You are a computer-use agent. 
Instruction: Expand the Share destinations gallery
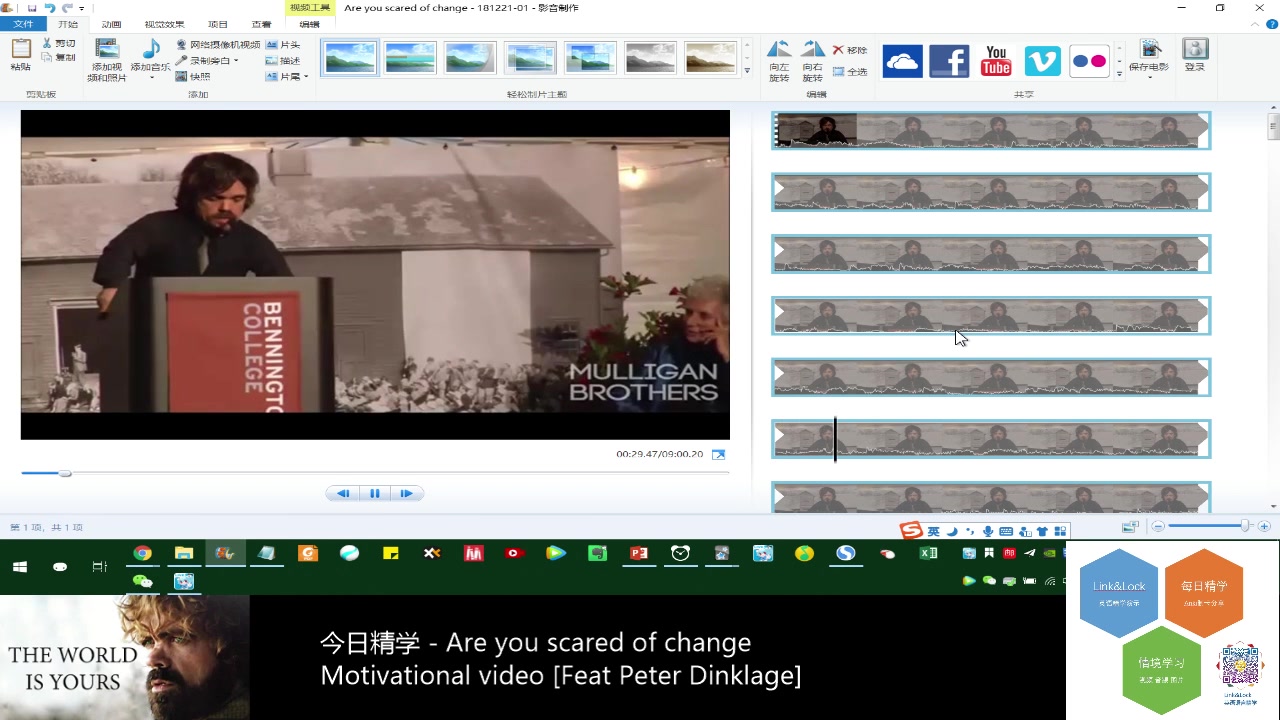(1119, 73)
